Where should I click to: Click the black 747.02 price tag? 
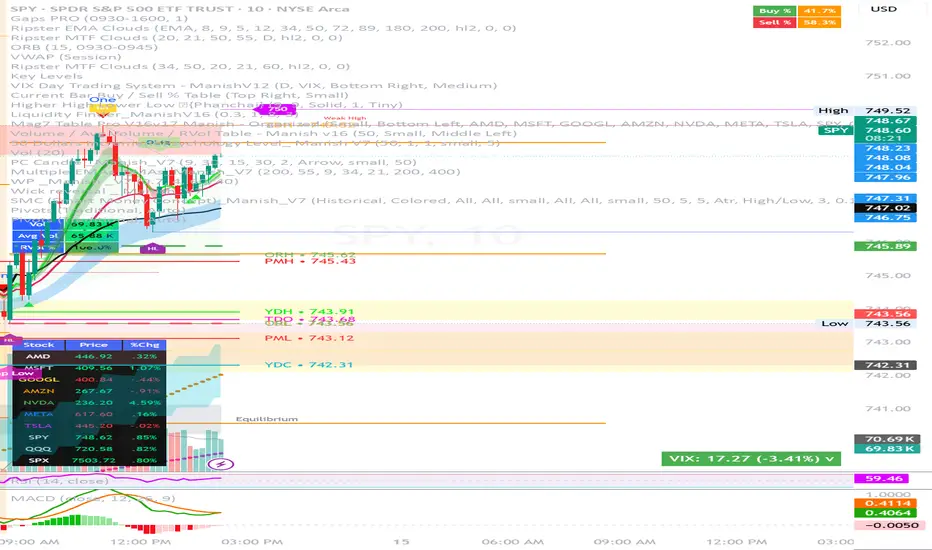pos(884,208)
